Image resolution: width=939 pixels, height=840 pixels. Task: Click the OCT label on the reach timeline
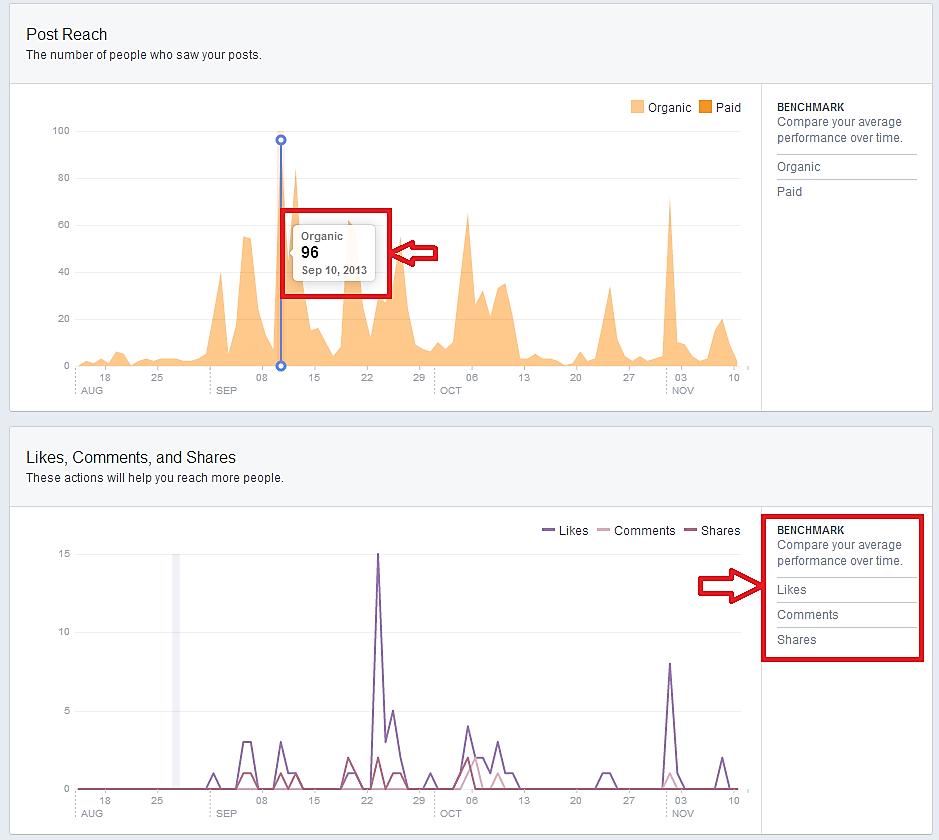pos(450,390)
